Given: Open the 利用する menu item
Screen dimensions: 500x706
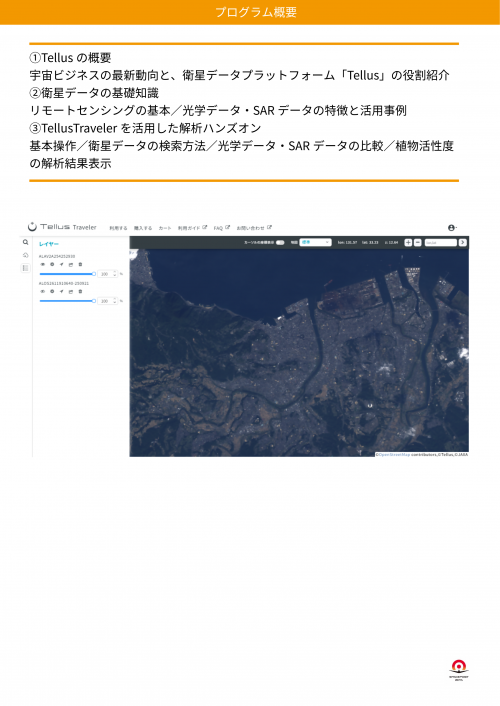Looking at the screenshot, I should click(118, 228).
